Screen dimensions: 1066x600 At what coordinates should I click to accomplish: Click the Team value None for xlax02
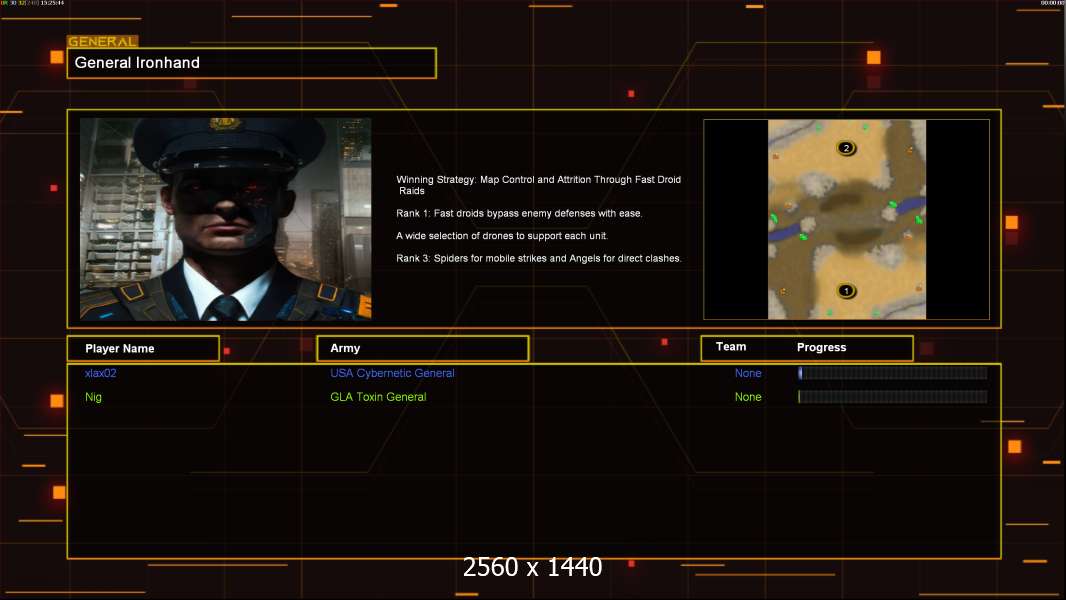pyautogui.click(x=748, y=373)
